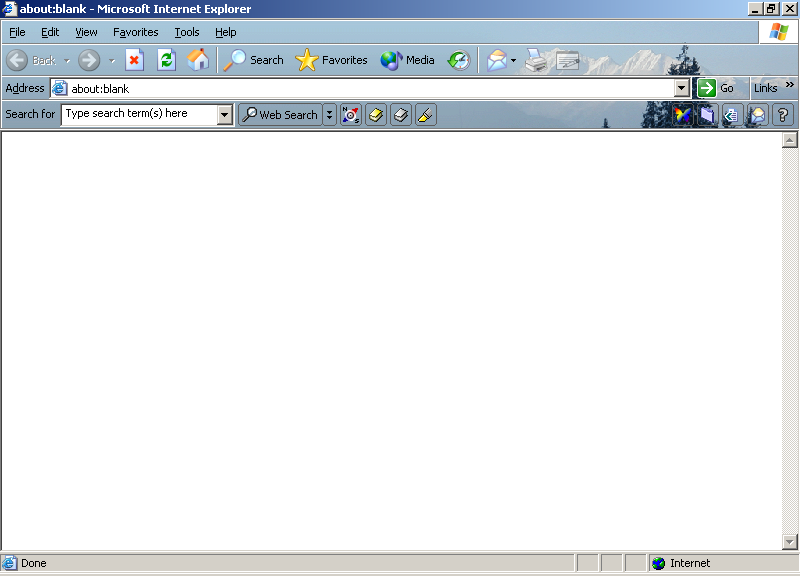Click the Windows flag logo

pyautogui.click(x=779, y=32)
